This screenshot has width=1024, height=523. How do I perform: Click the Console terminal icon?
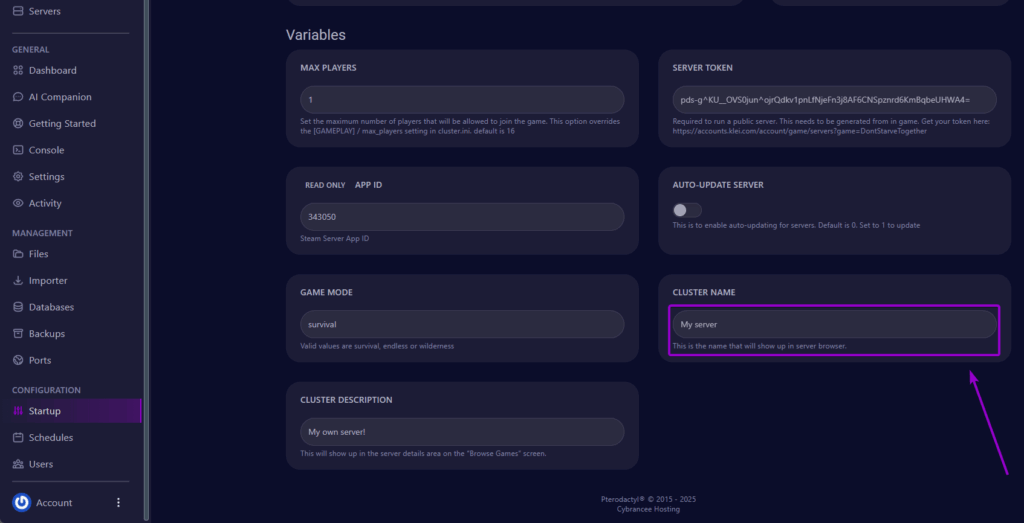(18, 150)
